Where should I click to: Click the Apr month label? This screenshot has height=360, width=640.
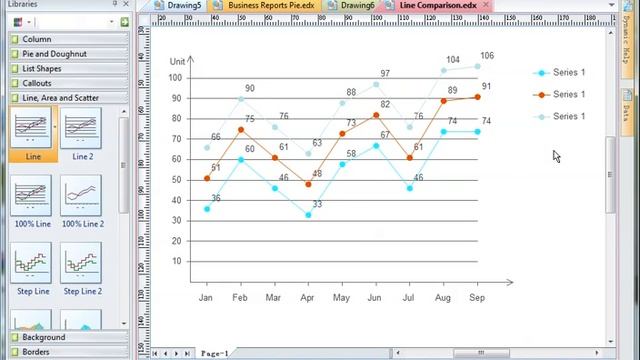coord(307,298)
